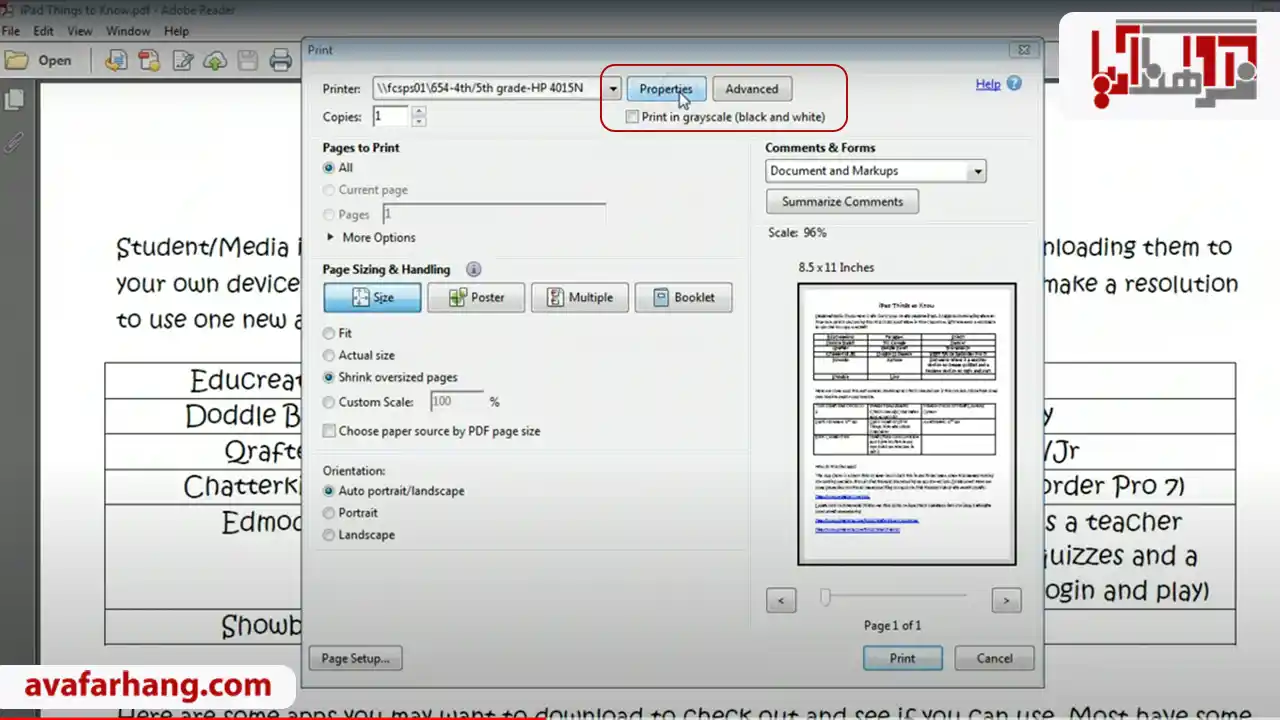Click the Poster sizing button
The image size is (1280, 720).
(x=476, y=298)
